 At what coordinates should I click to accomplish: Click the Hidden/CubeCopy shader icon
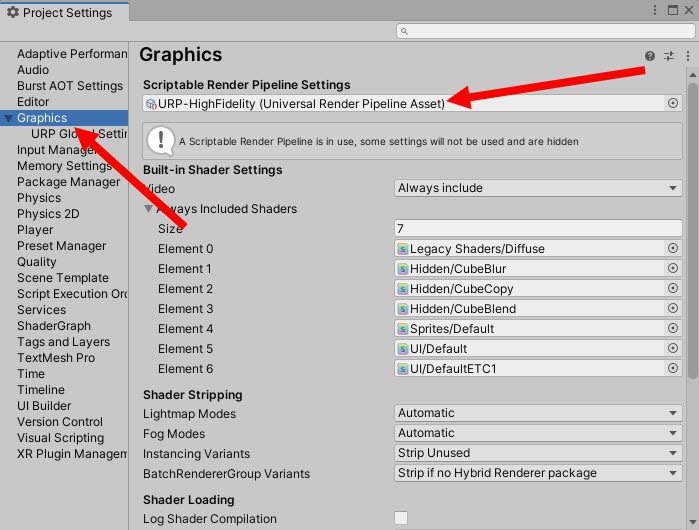[x=403, y=289]
